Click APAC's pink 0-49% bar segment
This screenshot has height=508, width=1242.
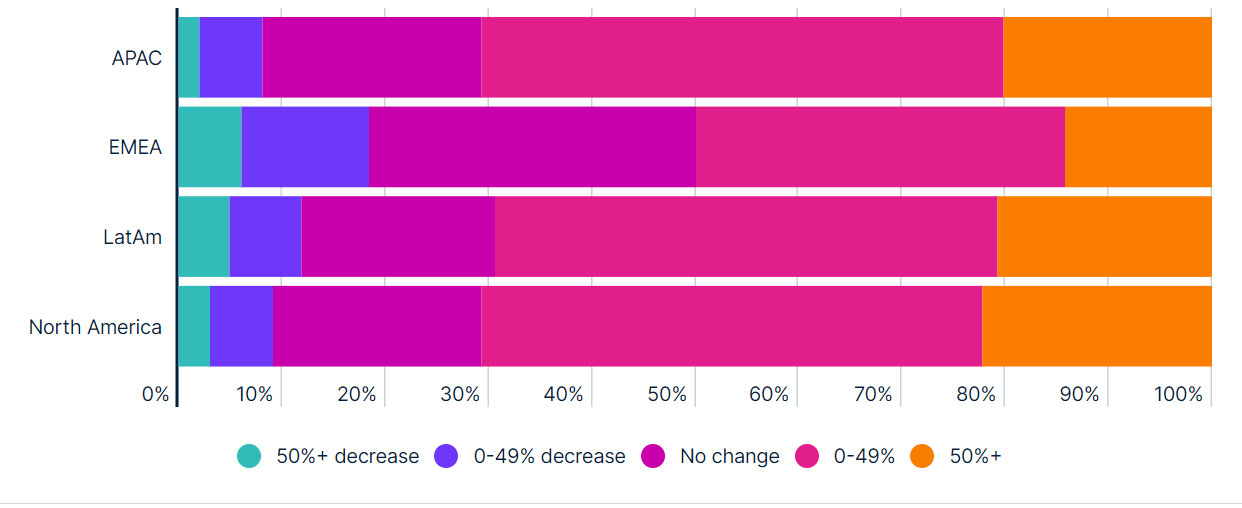pyautogui.click(x=742, y=57)
